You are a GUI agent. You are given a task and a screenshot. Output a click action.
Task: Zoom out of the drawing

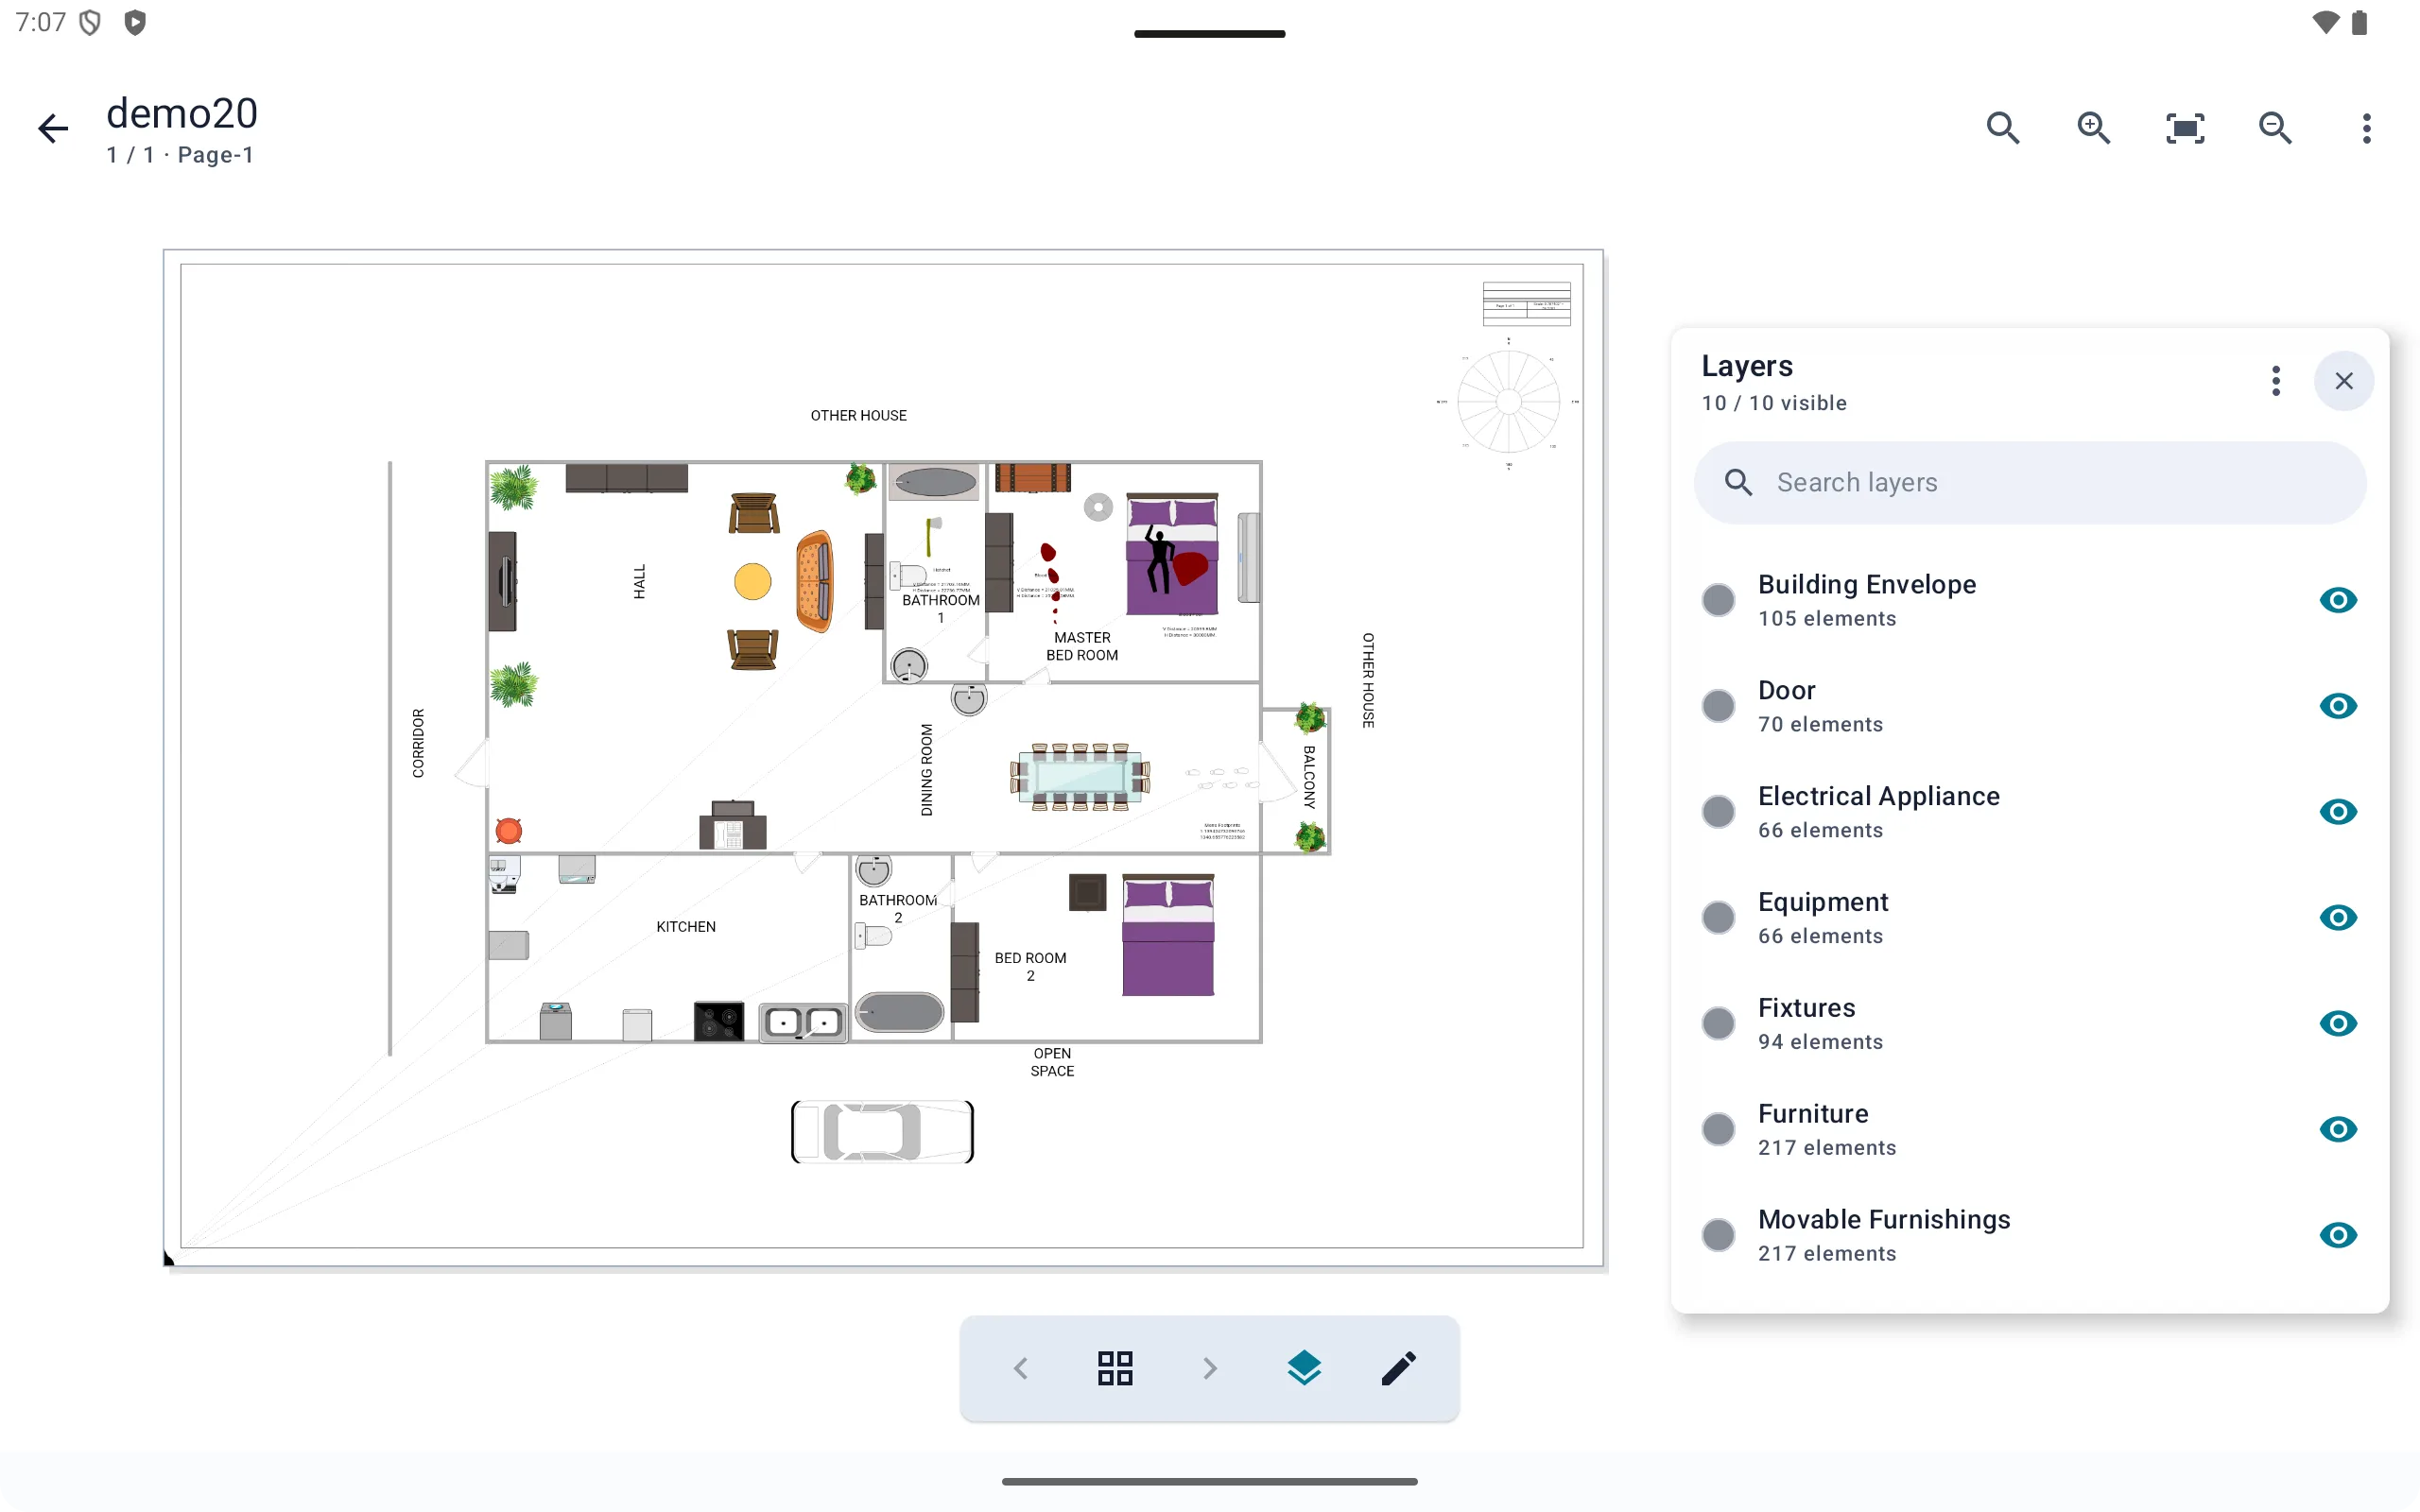coord(2276,128)
